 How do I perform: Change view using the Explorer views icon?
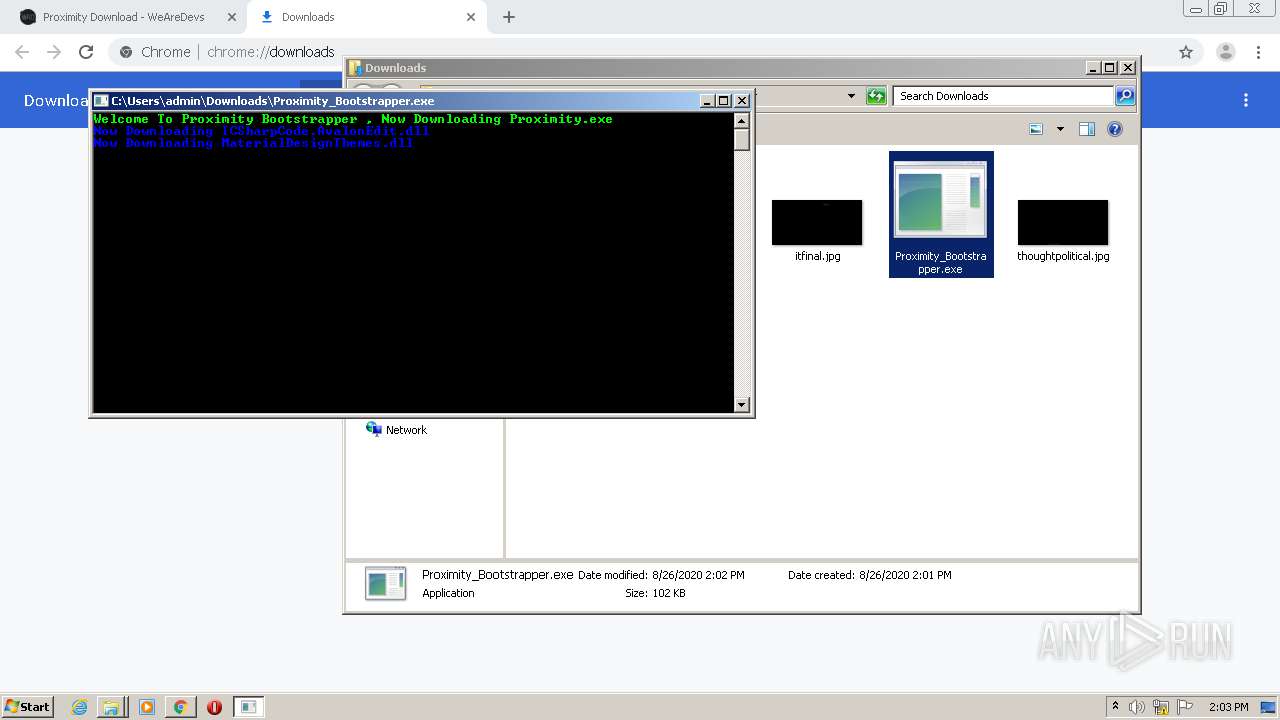click(x=1036, y=129)
